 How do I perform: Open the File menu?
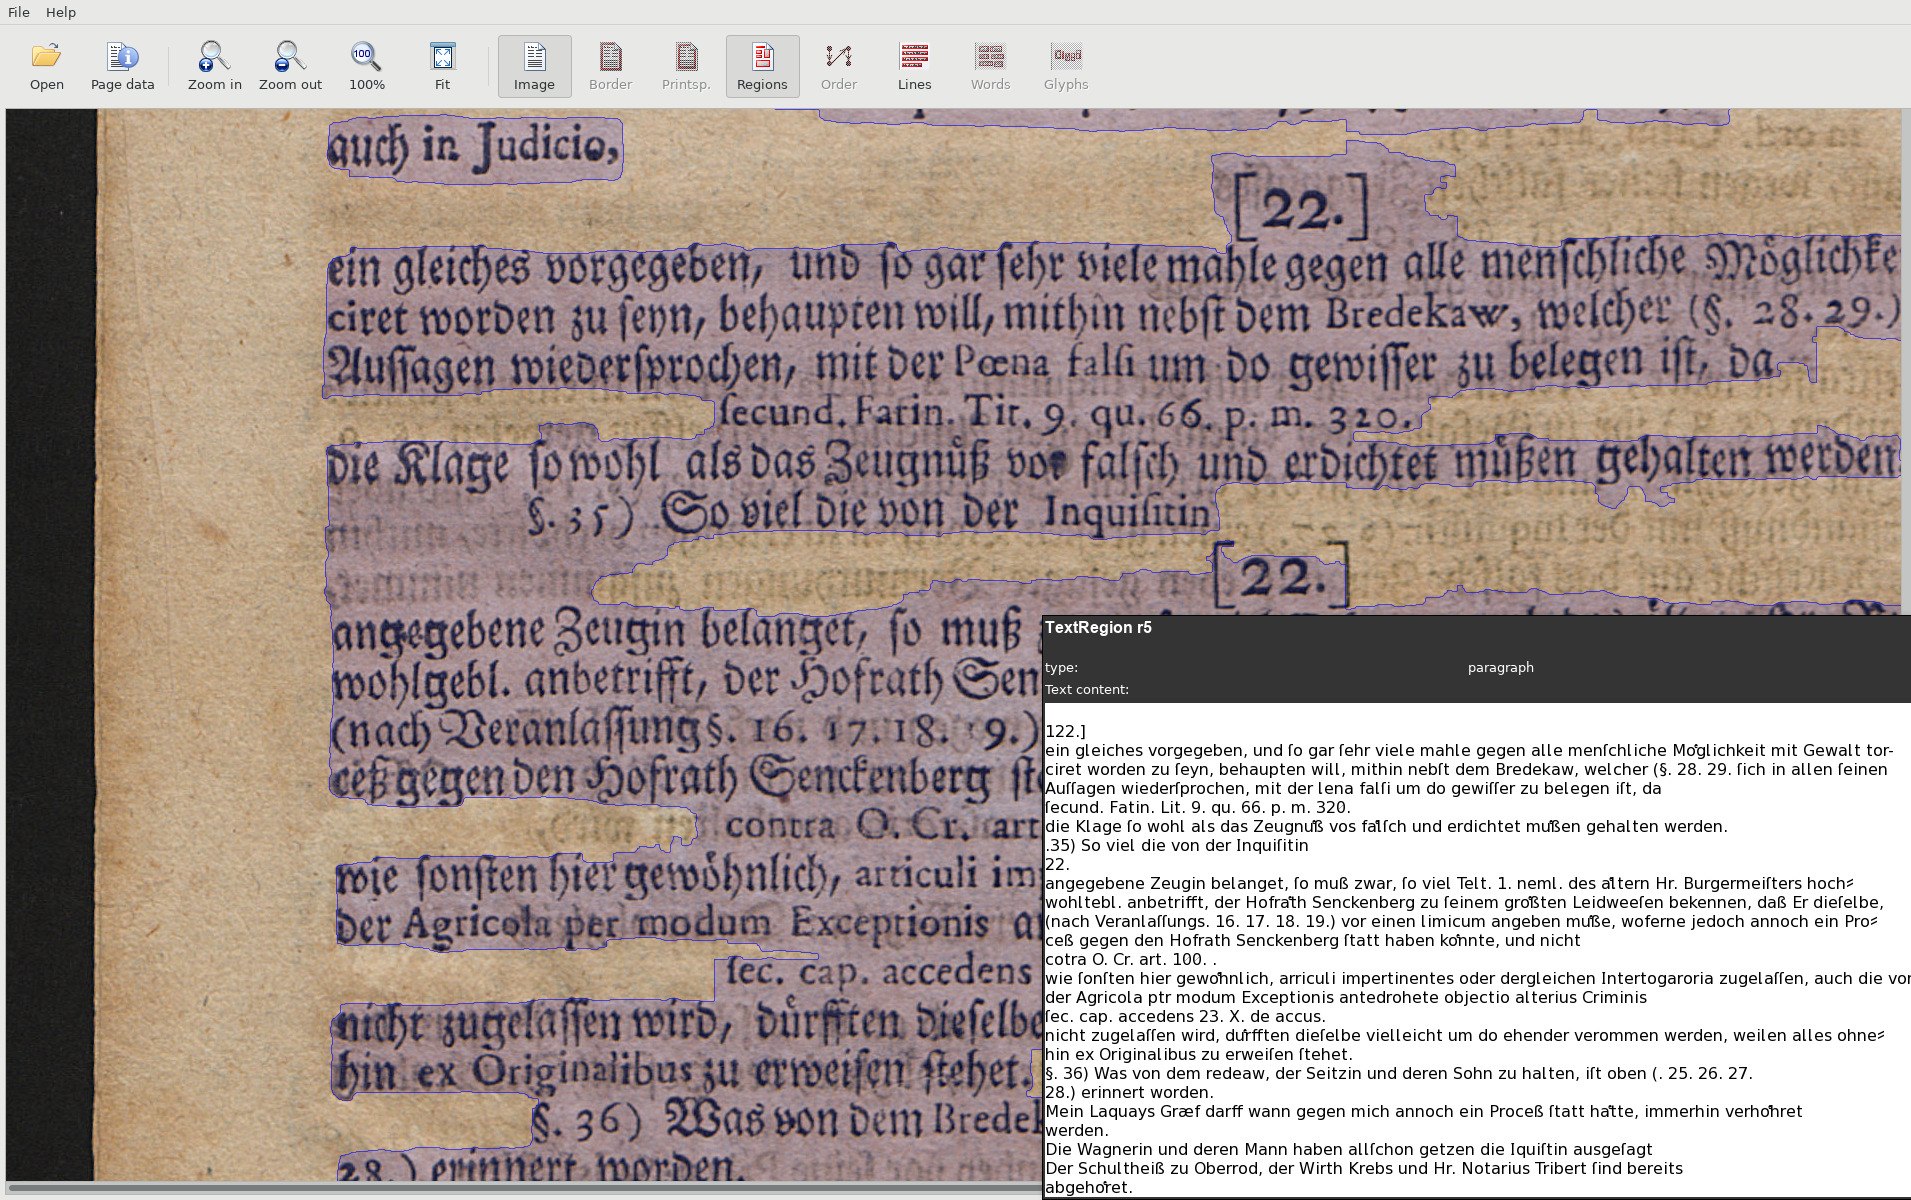(19, 12)
